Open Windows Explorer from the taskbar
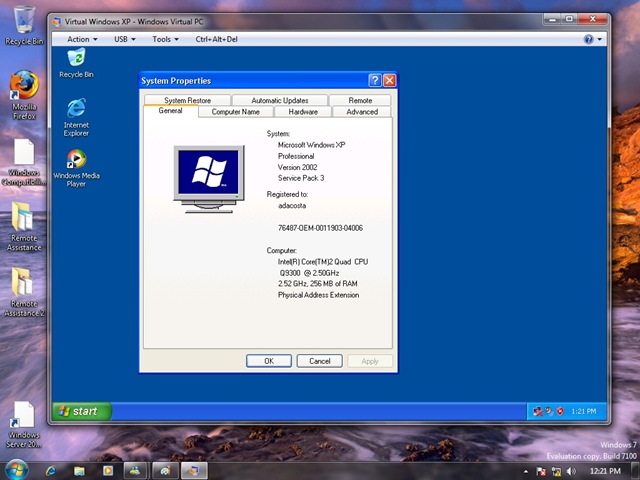The width and height of the screenshot is (640, 480). click(79, 471)
